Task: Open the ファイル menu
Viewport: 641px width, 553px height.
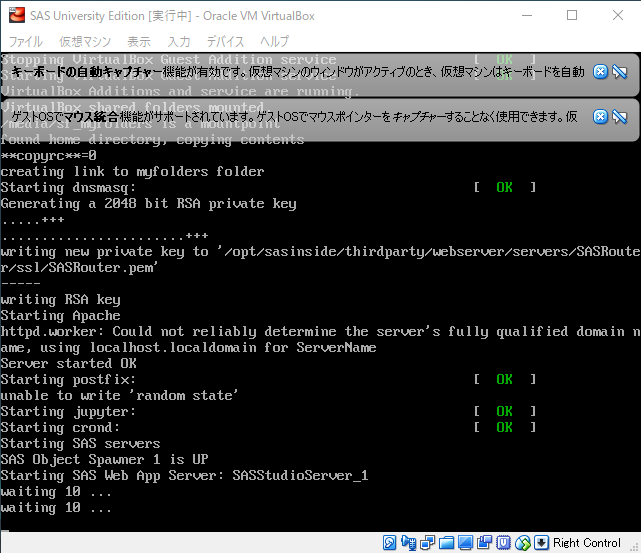Action: coord(26,41)
